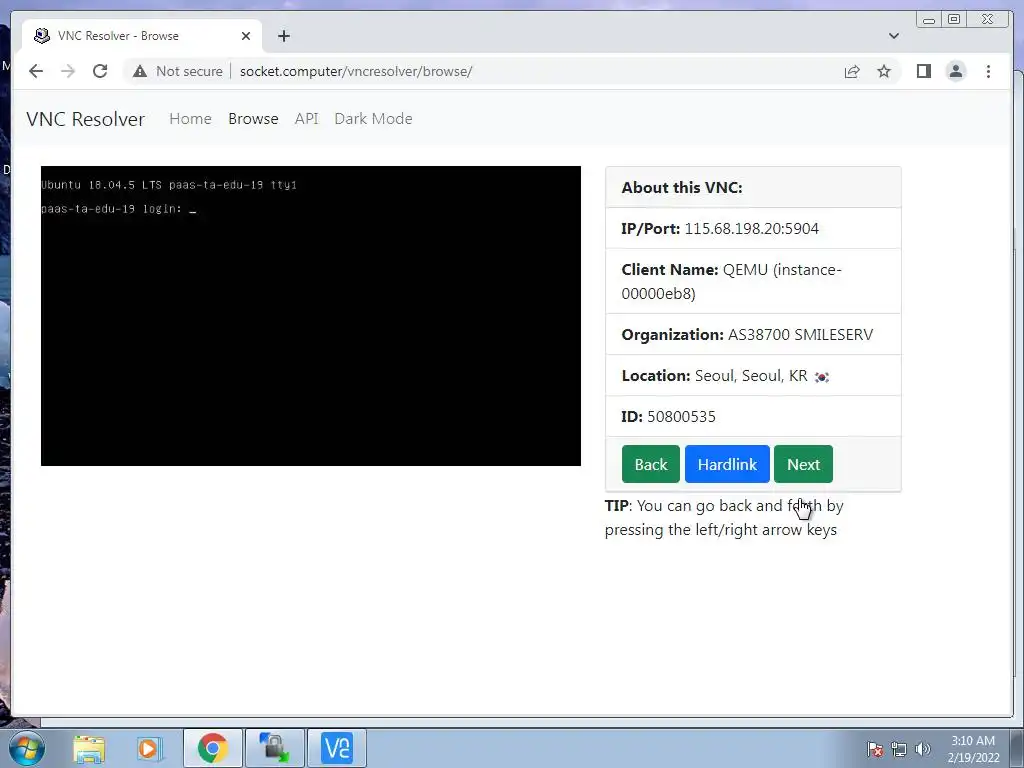Screen dimensions: 1024x768
Task: Click the Chrome taskbar icon
Action: point(213,748)
